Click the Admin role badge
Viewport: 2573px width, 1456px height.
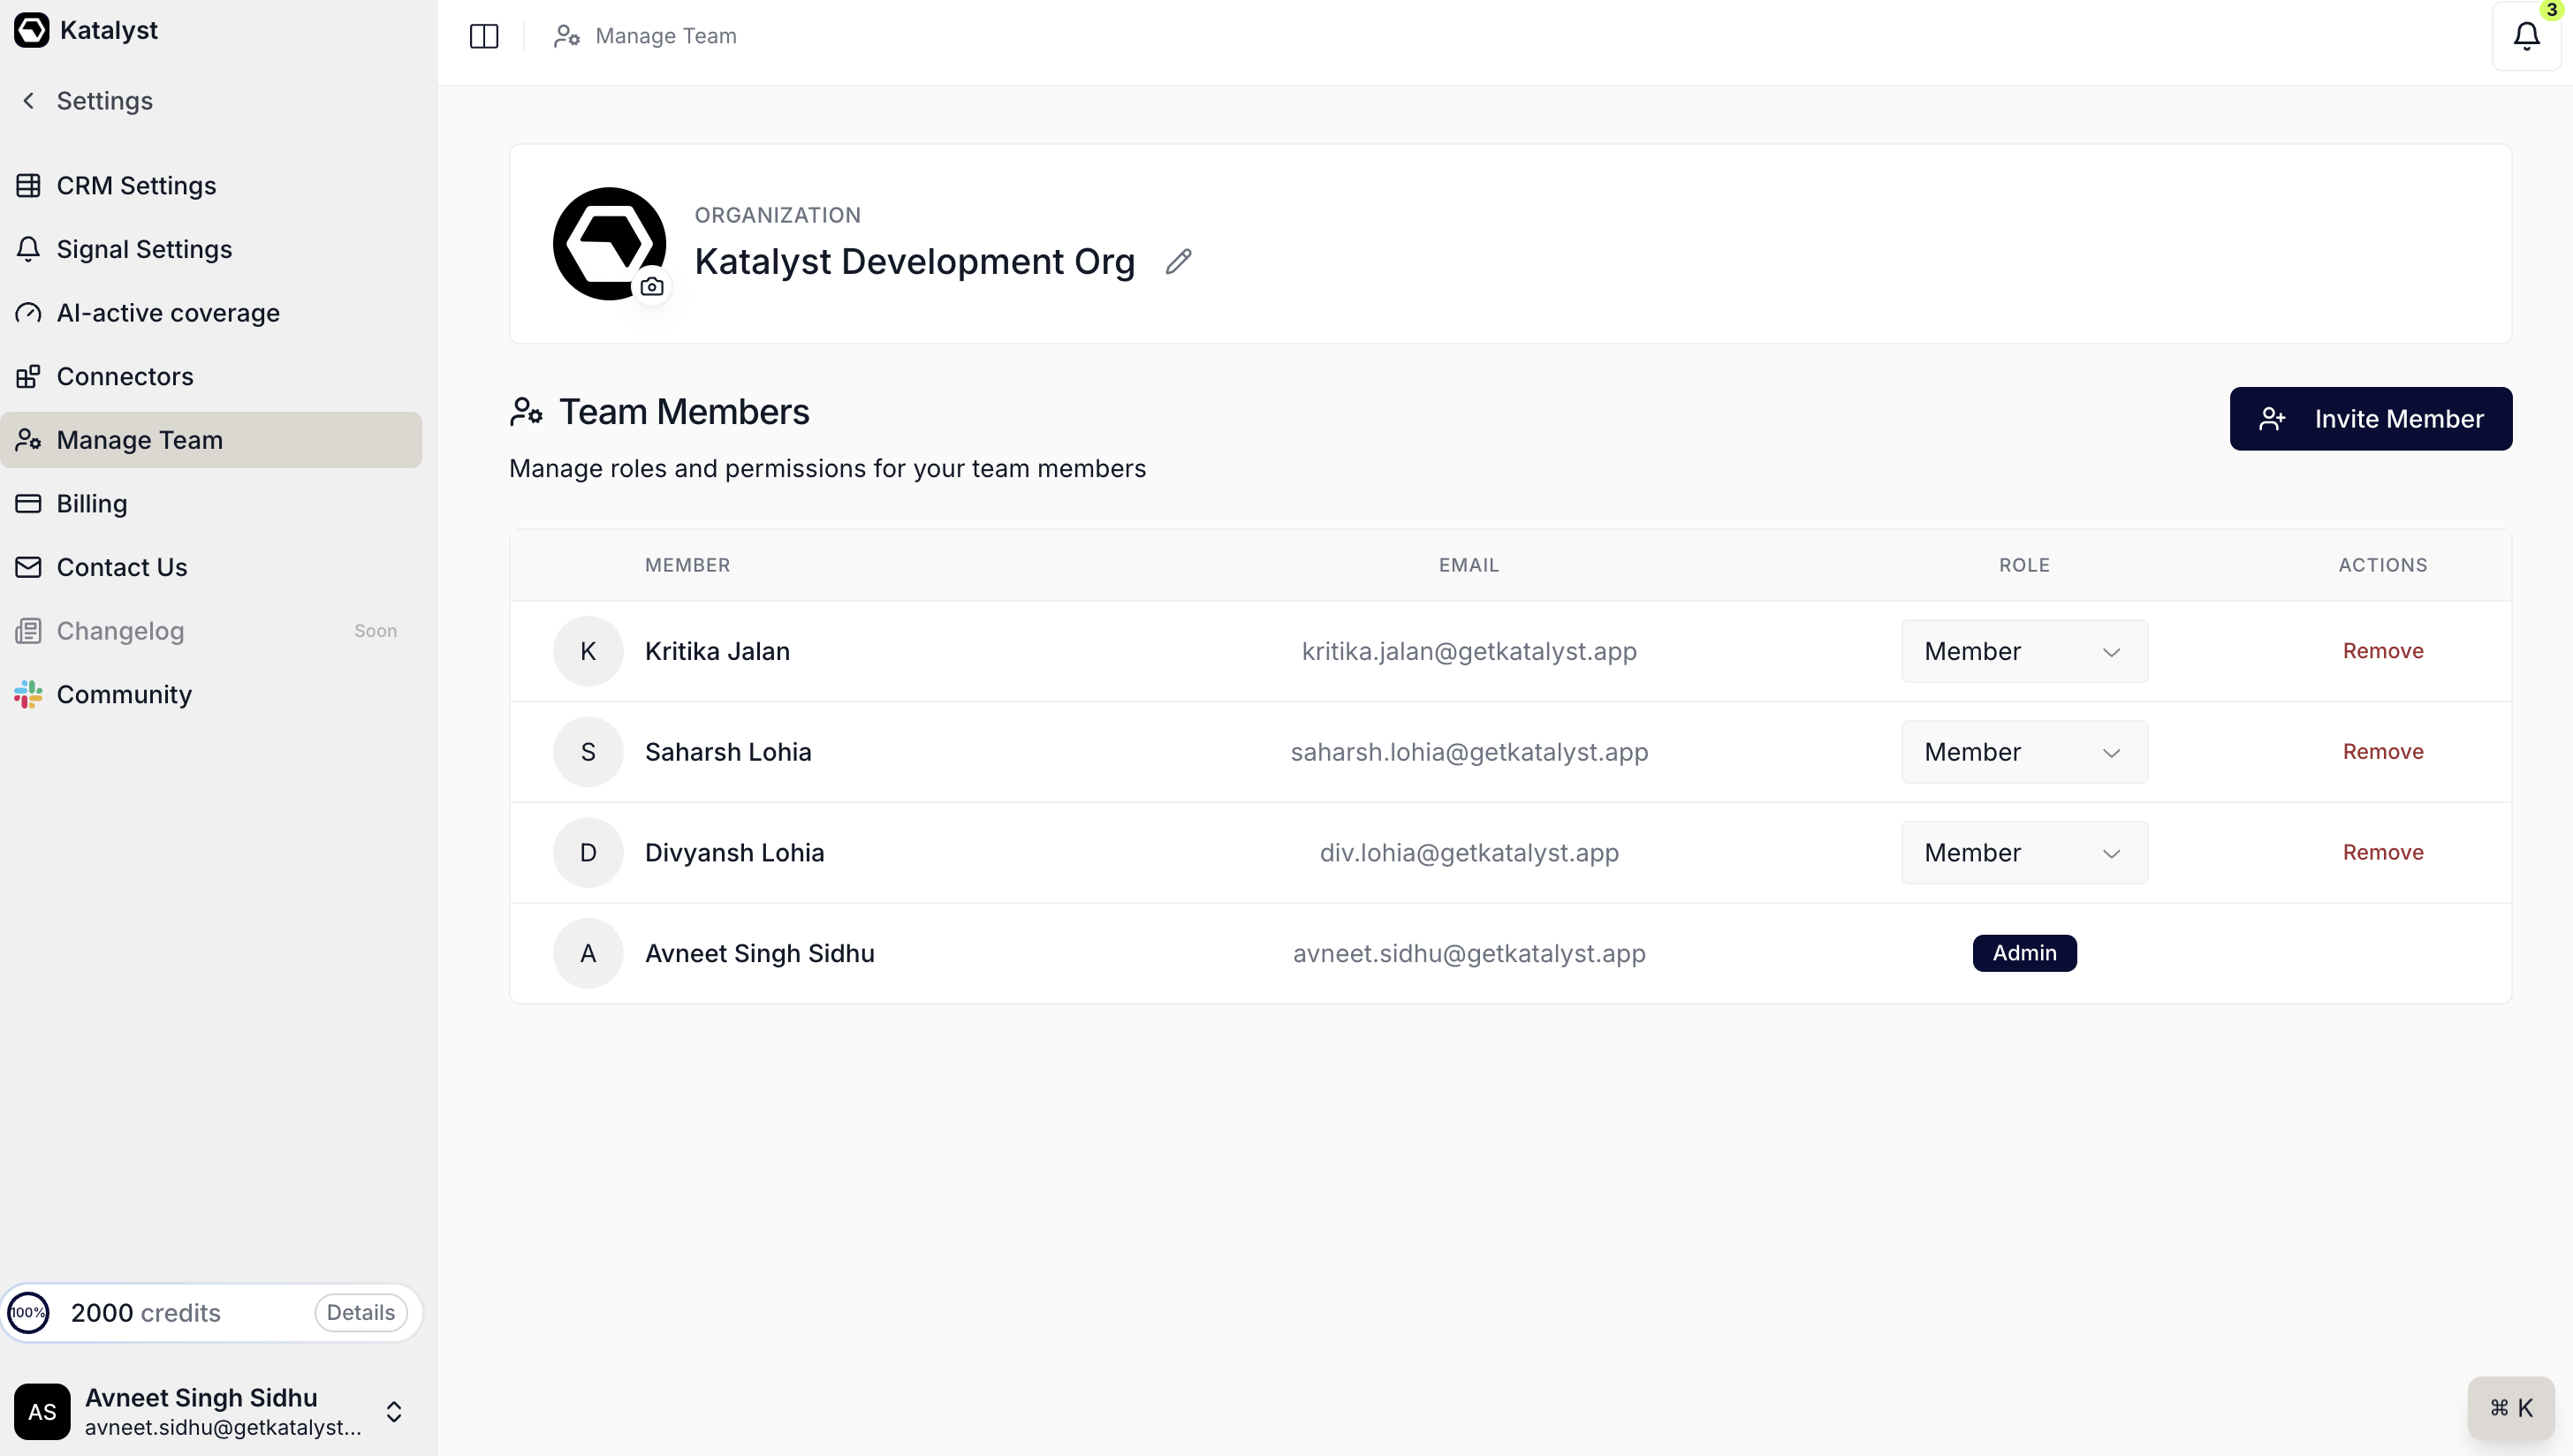[x=2024, y=953]
